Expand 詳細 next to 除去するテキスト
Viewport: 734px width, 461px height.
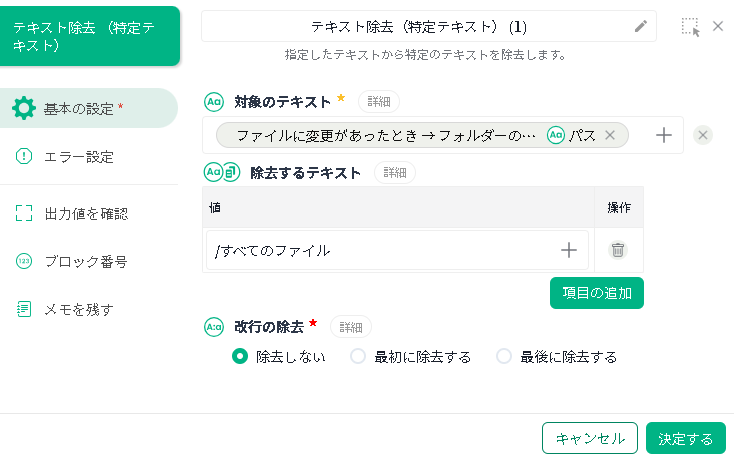[x=394, y=172]
